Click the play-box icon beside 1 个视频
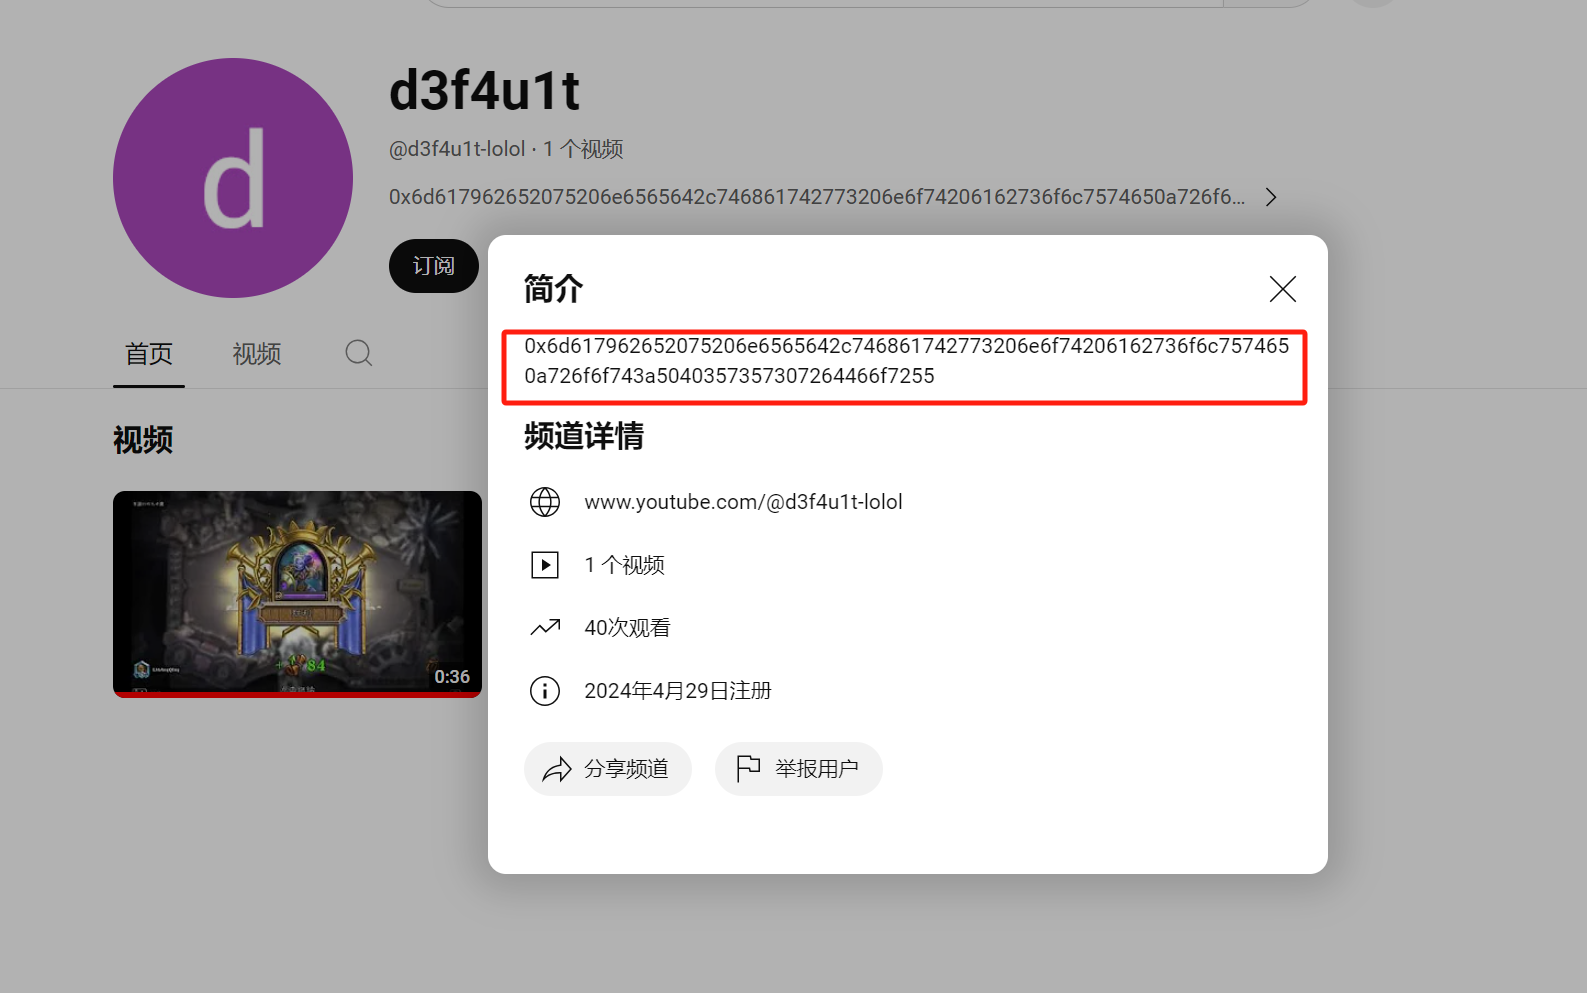 point(545,565)
